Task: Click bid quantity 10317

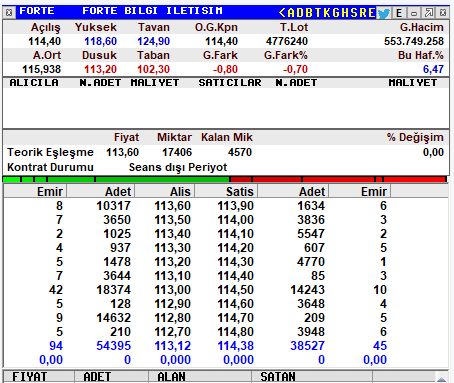Action: tap(113, 206)
